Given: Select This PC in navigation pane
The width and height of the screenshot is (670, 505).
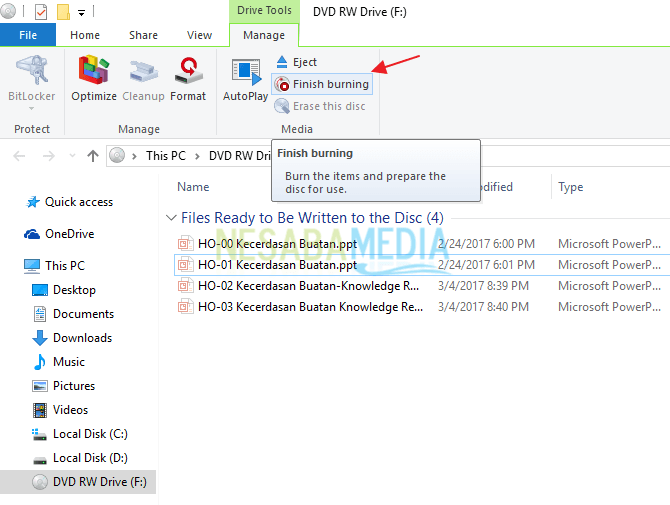Looking at the screenshot, I should pyautogui.click(x=65, y=265).
